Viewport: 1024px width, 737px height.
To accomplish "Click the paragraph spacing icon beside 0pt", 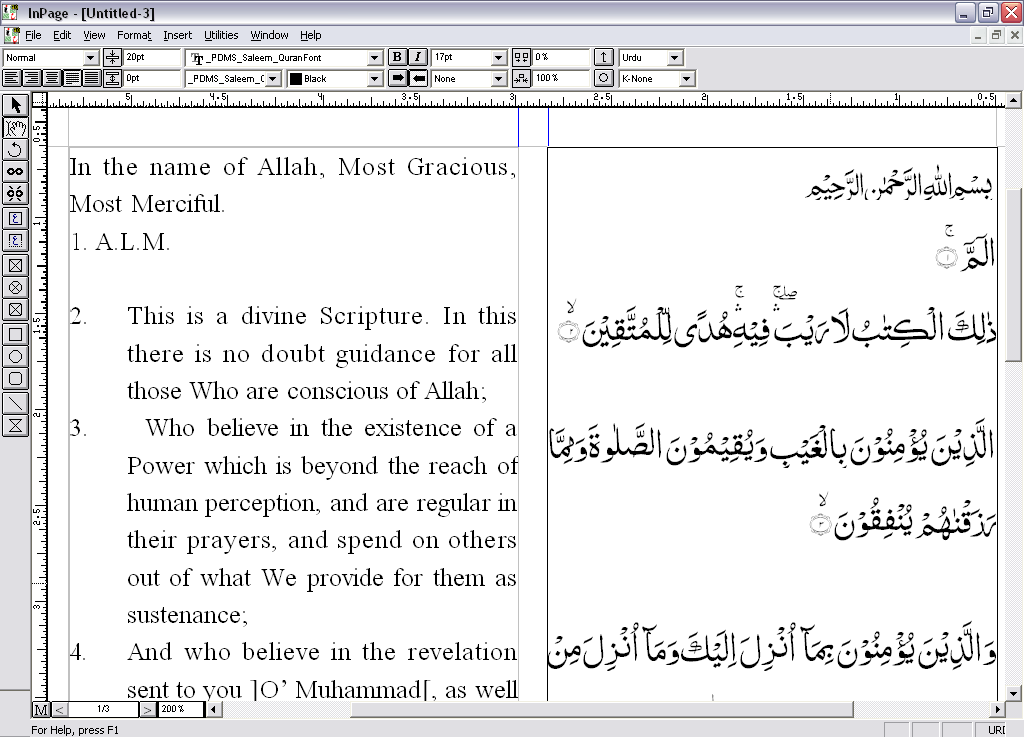I will point(112,78).
